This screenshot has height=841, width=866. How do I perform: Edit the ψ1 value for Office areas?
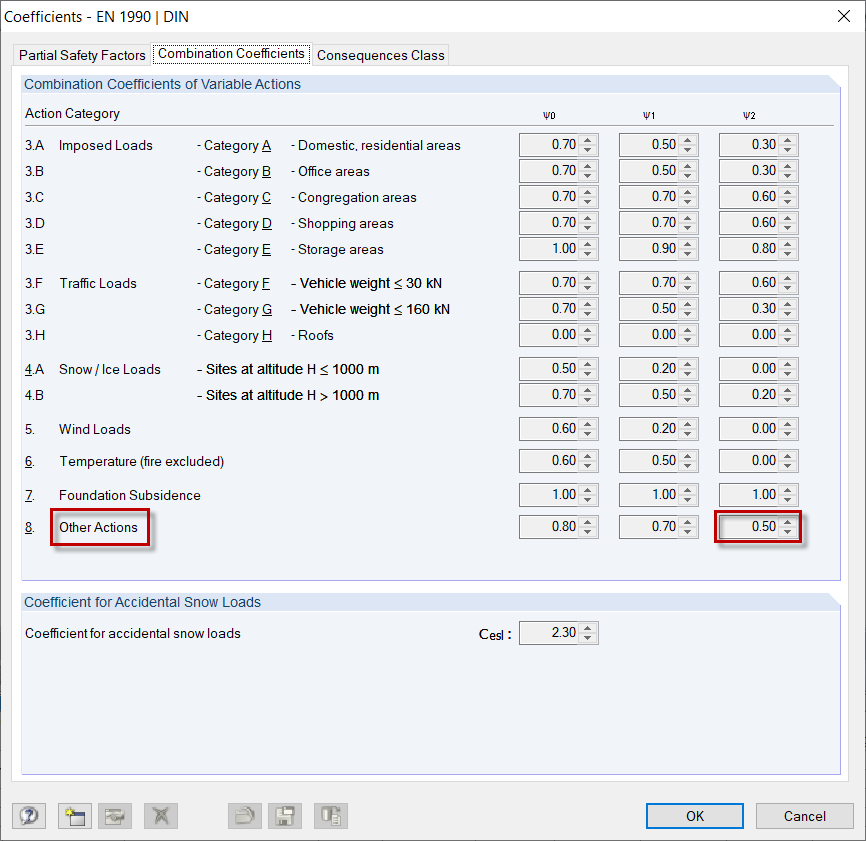click(x=652, y=170)
